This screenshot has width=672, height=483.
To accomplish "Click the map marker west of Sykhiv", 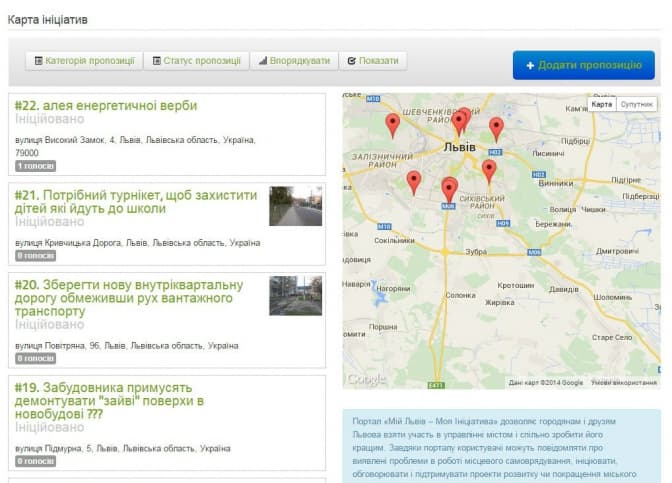I will coord(414,181).
